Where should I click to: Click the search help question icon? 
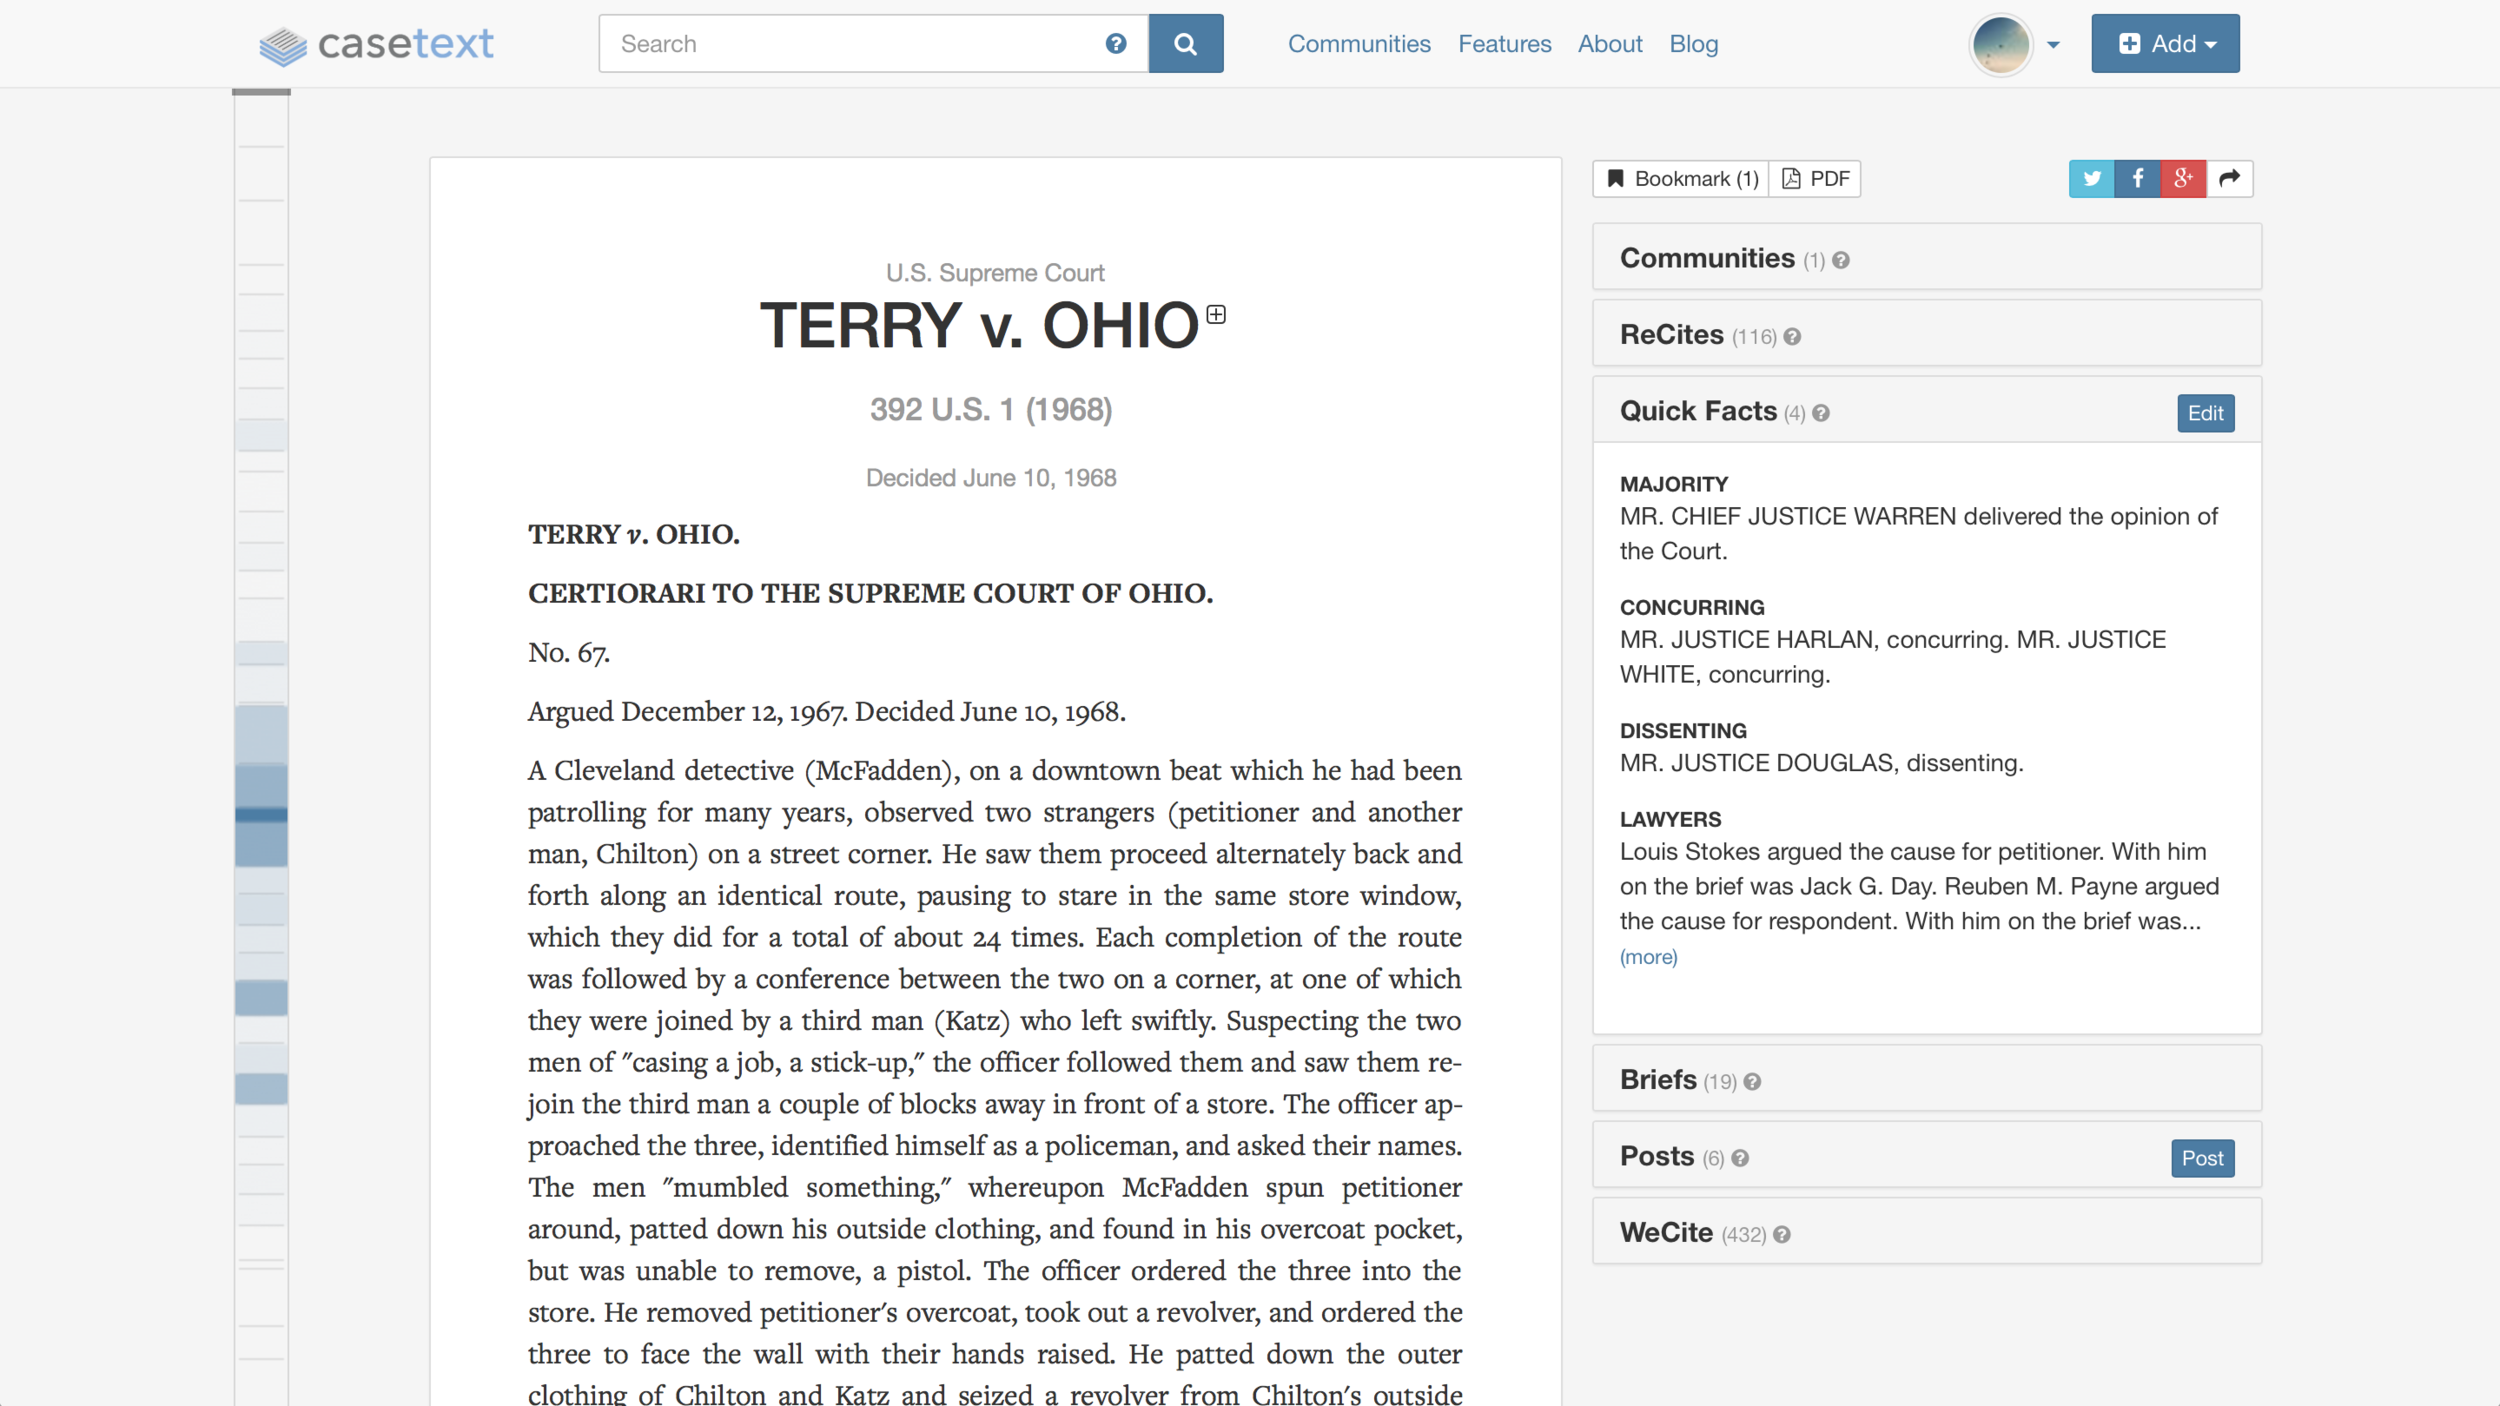1116,44
